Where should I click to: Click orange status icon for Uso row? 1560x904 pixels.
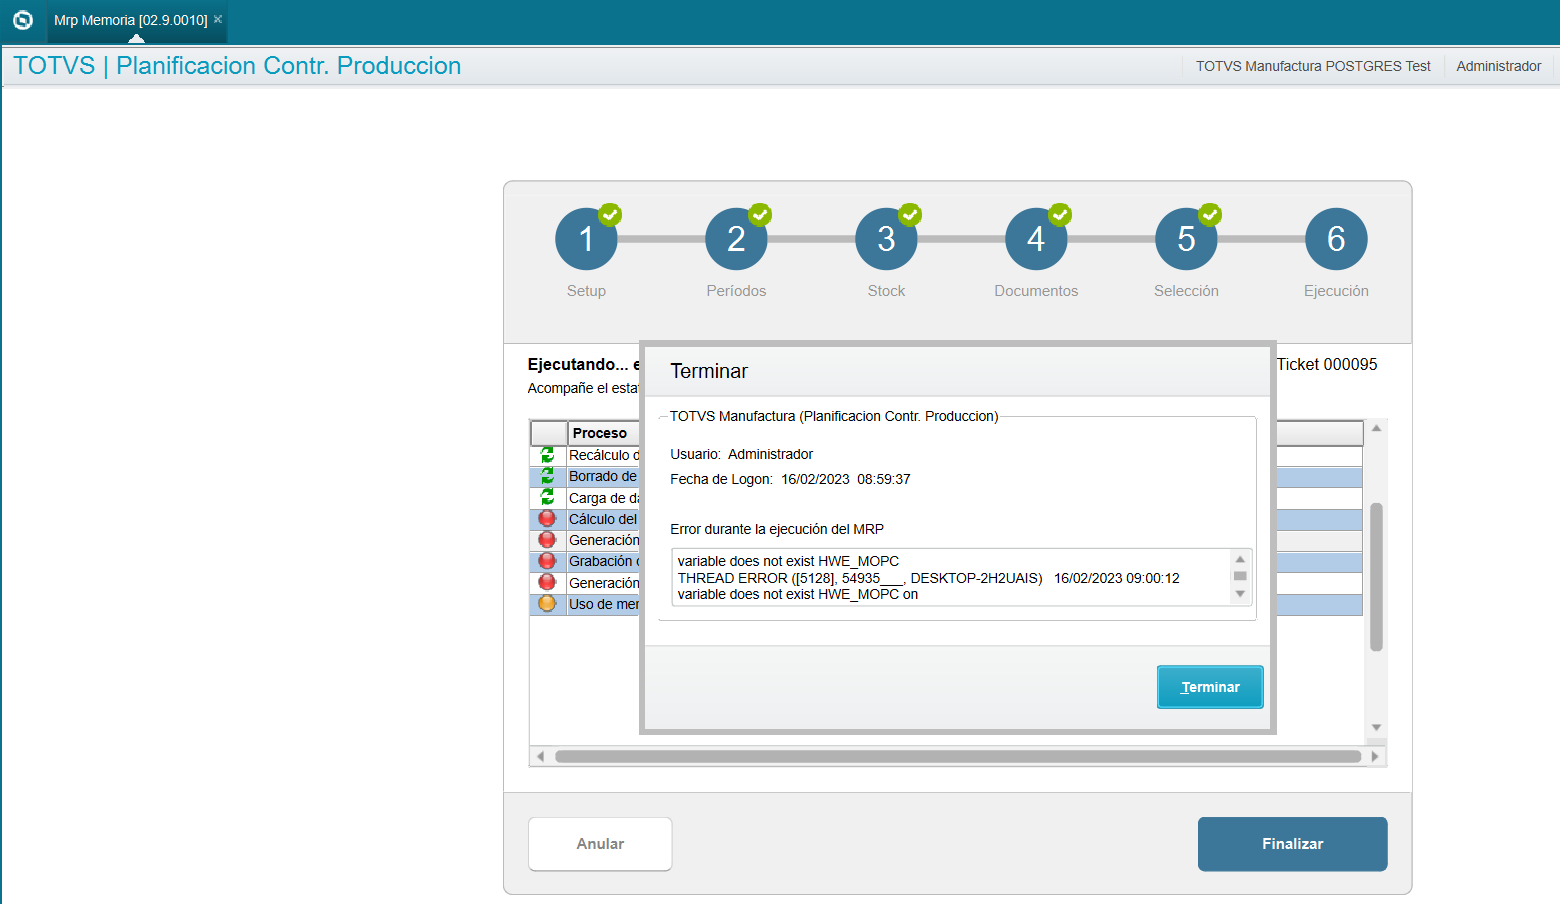pos(547,603)
